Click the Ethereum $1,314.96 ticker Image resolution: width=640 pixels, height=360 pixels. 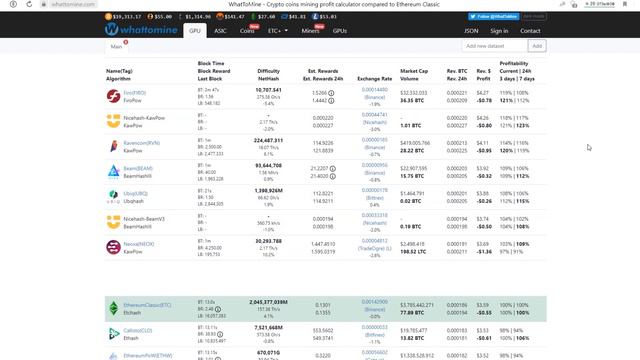(x=195, y=17)
